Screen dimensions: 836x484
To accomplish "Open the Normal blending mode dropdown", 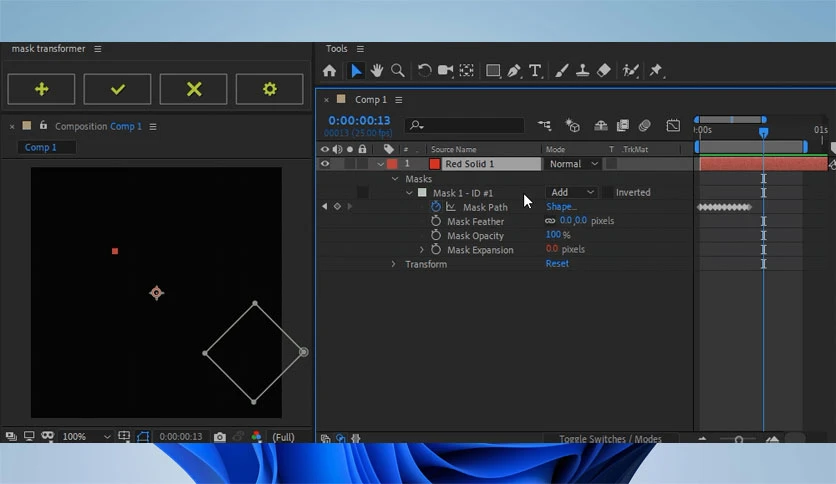I will click(x=573, y=164).
